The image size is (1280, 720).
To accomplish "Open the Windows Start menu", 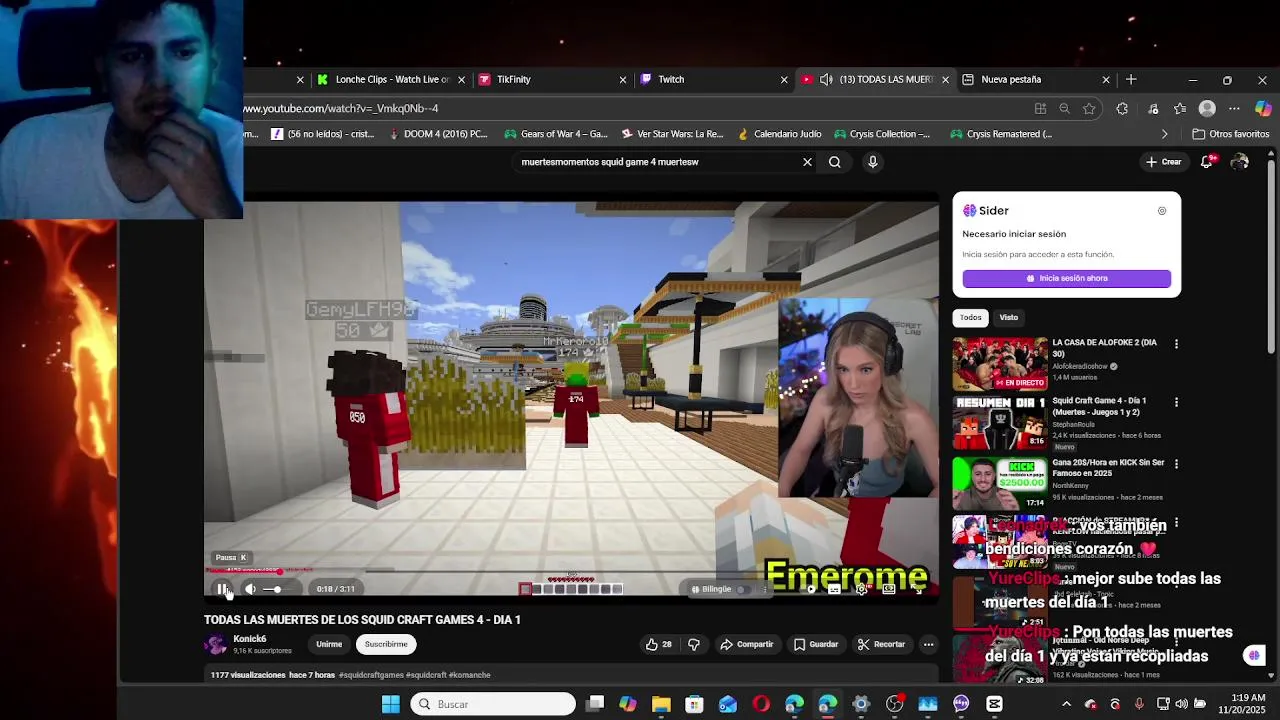I will (391, 704).
